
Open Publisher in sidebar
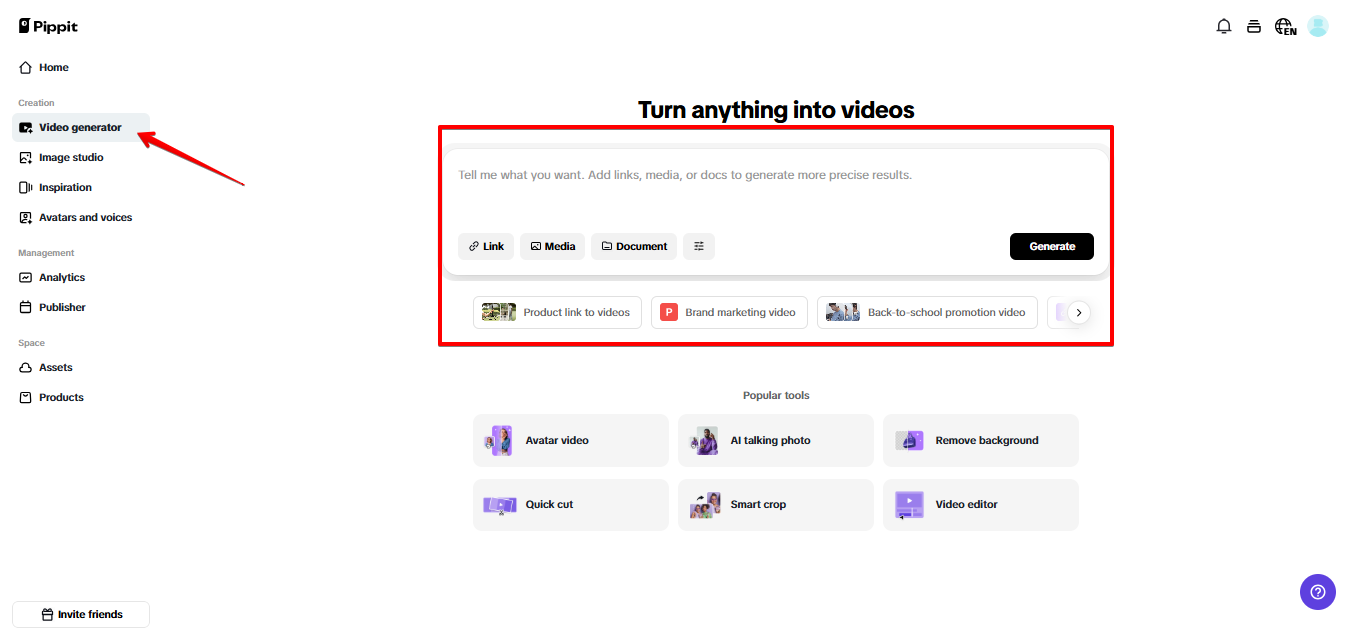click(81, 307)
